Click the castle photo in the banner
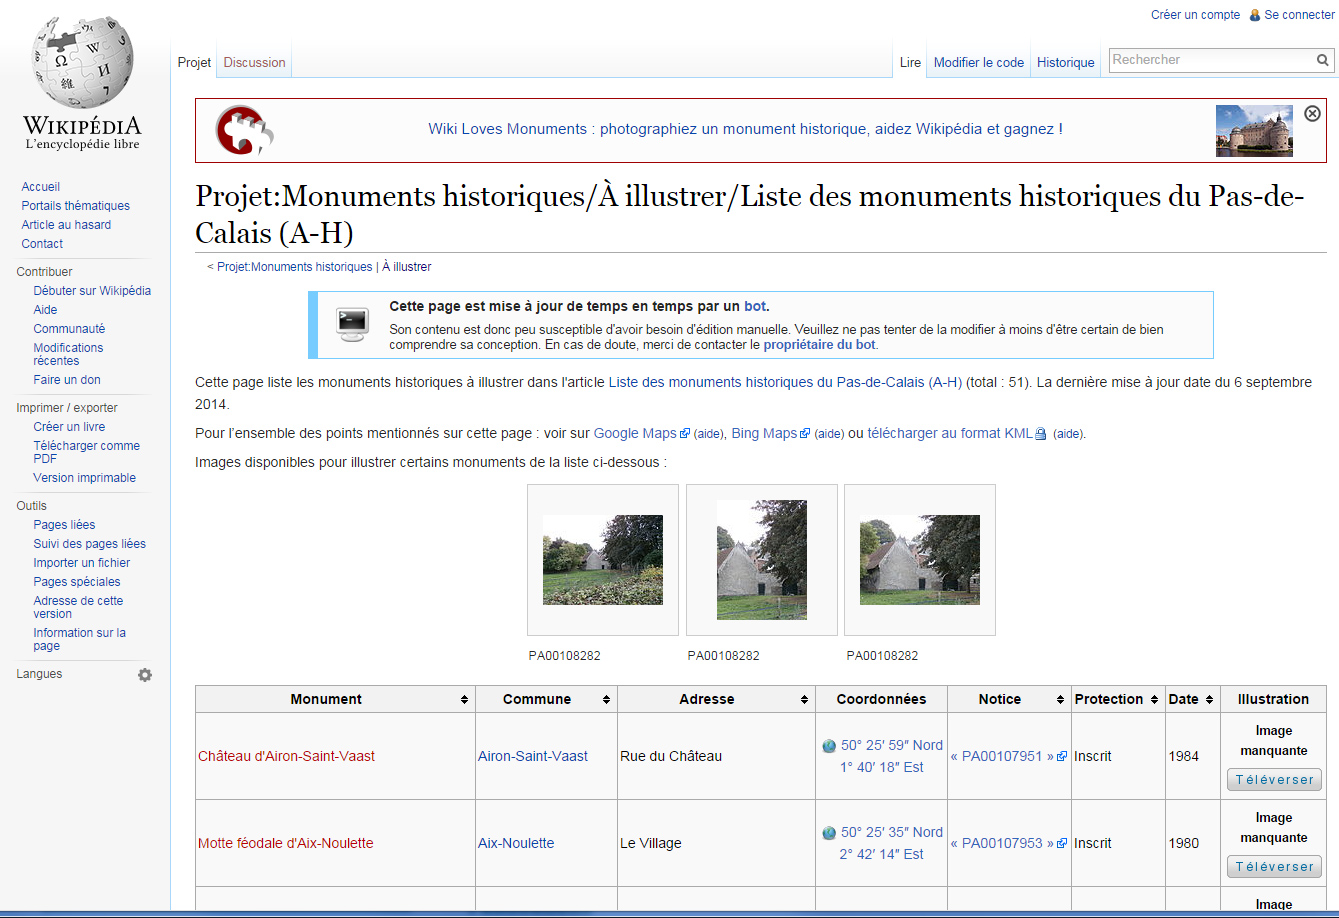 coord(1253,131)
